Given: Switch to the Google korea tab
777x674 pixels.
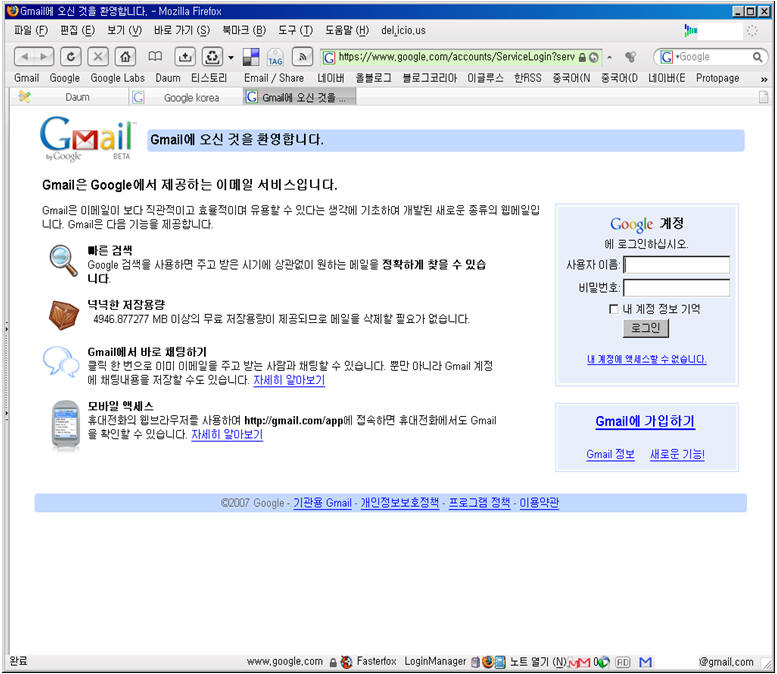Looking at the screenshot, I should tap(186, 97).
